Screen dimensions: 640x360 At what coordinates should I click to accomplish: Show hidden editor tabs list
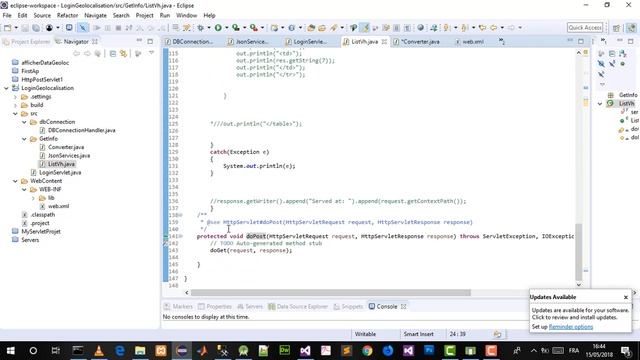[502, 41]
